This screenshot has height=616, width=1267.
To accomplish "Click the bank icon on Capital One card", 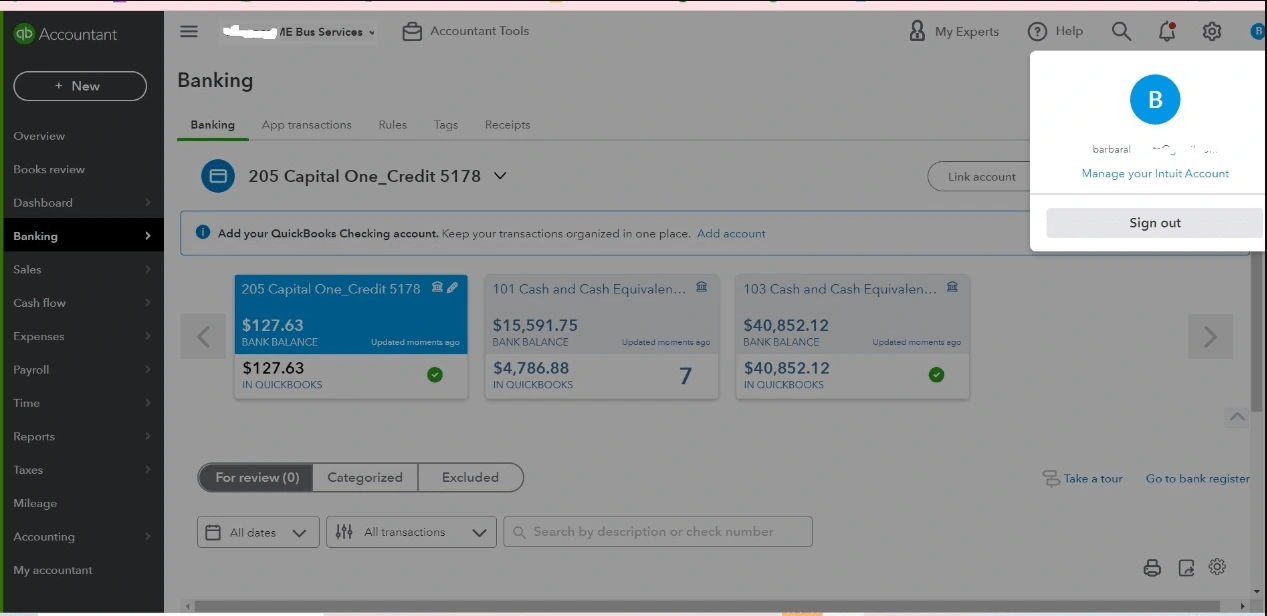I will click(437, 288).
